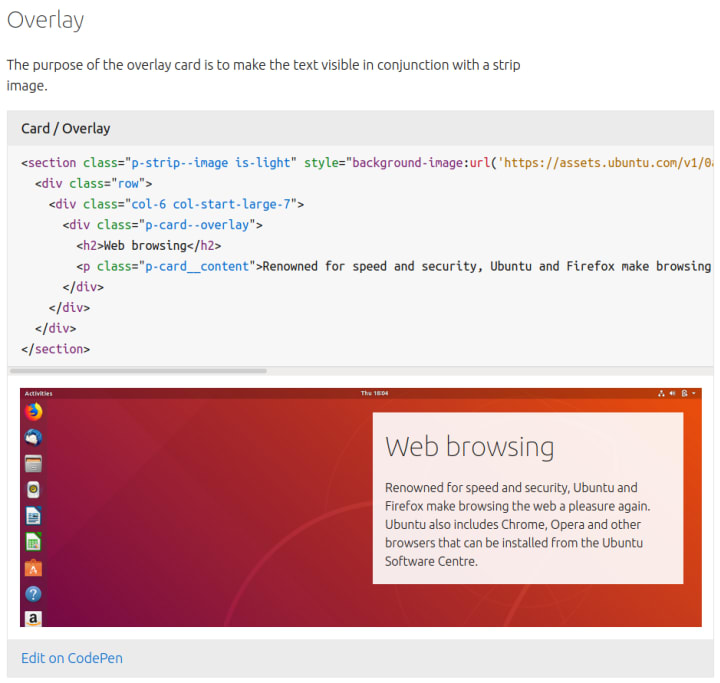Viewport: 720px width, 683px height.
Task: Click the code line with class p-card__content
Action: (x=394, y=266)
